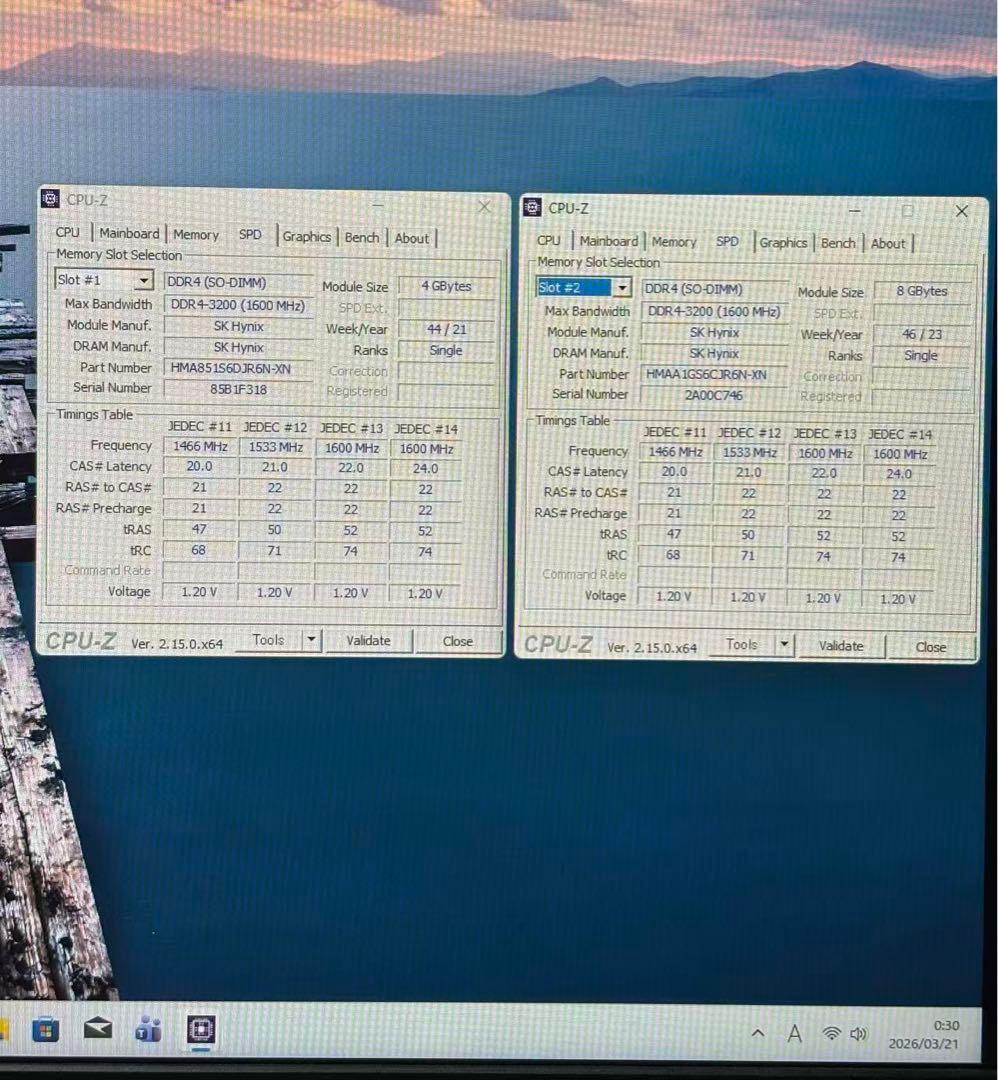Select SPD tab in right window
Viewport: 998px width, 1080px height.
pos(727,242)
